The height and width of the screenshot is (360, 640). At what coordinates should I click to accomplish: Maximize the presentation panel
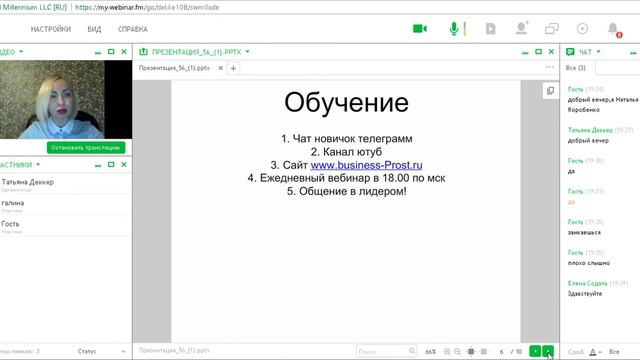[538, 52]
